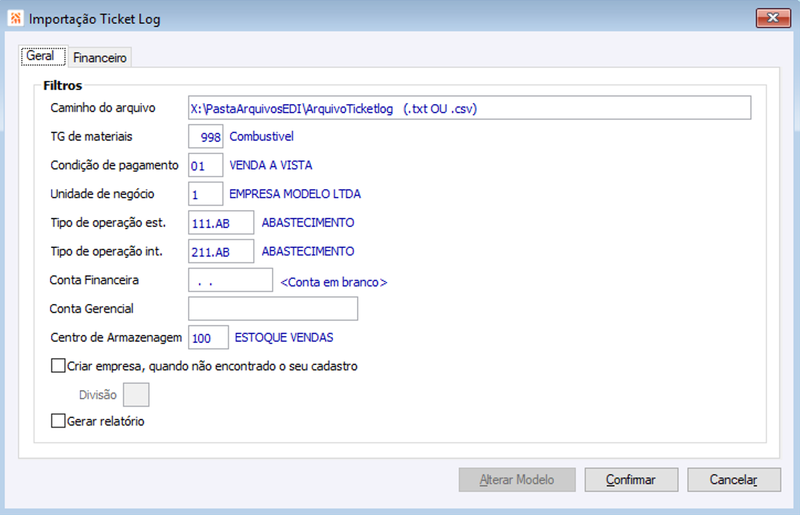800x515 pixels.
Task: Switch to the Geral tab
Action: [x=43, y=56]
